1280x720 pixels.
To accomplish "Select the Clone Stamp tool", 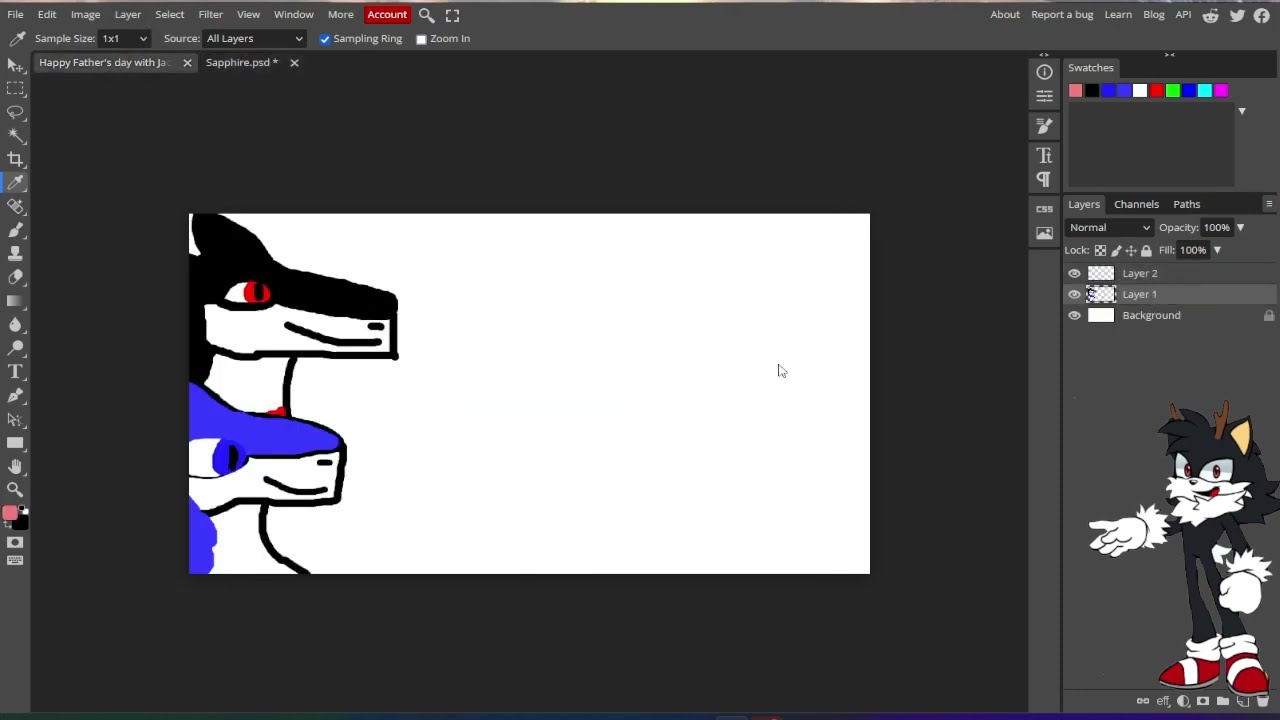I will (x=15, y=254).
